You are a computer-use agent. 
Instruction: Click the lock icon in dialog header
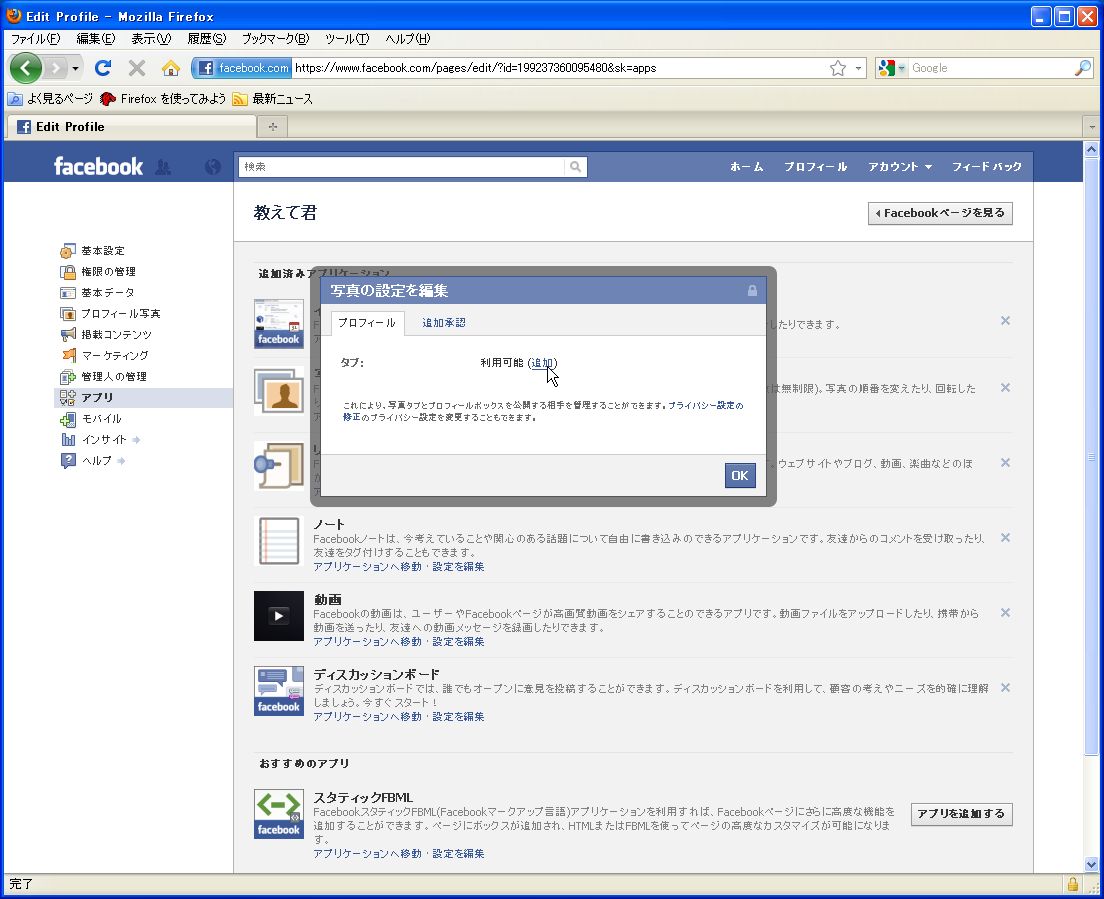click(x=752, y=291)
